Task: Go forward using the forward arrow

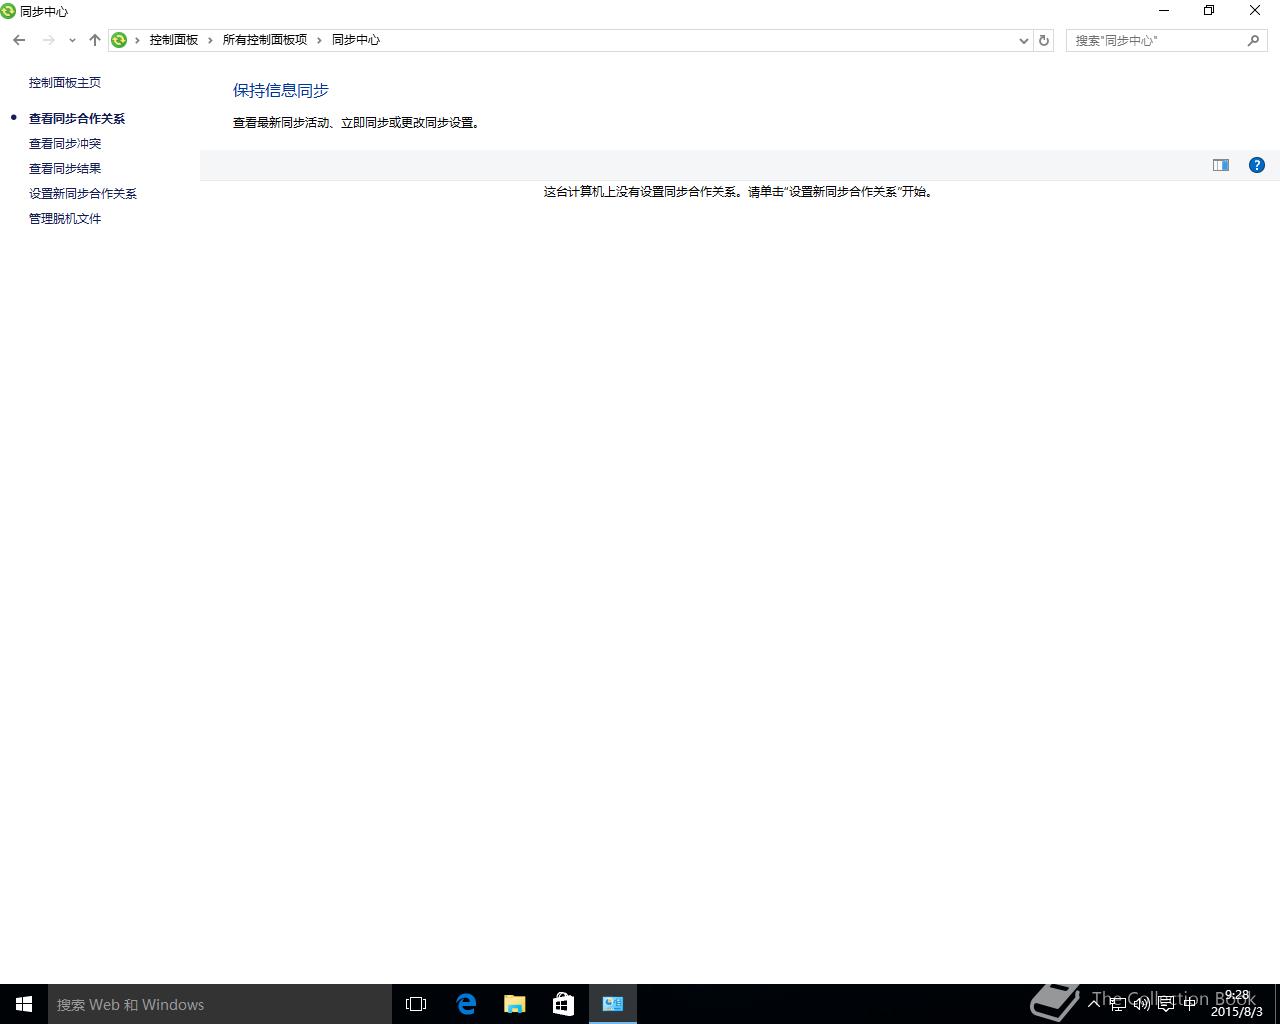Action: point(48,40)
